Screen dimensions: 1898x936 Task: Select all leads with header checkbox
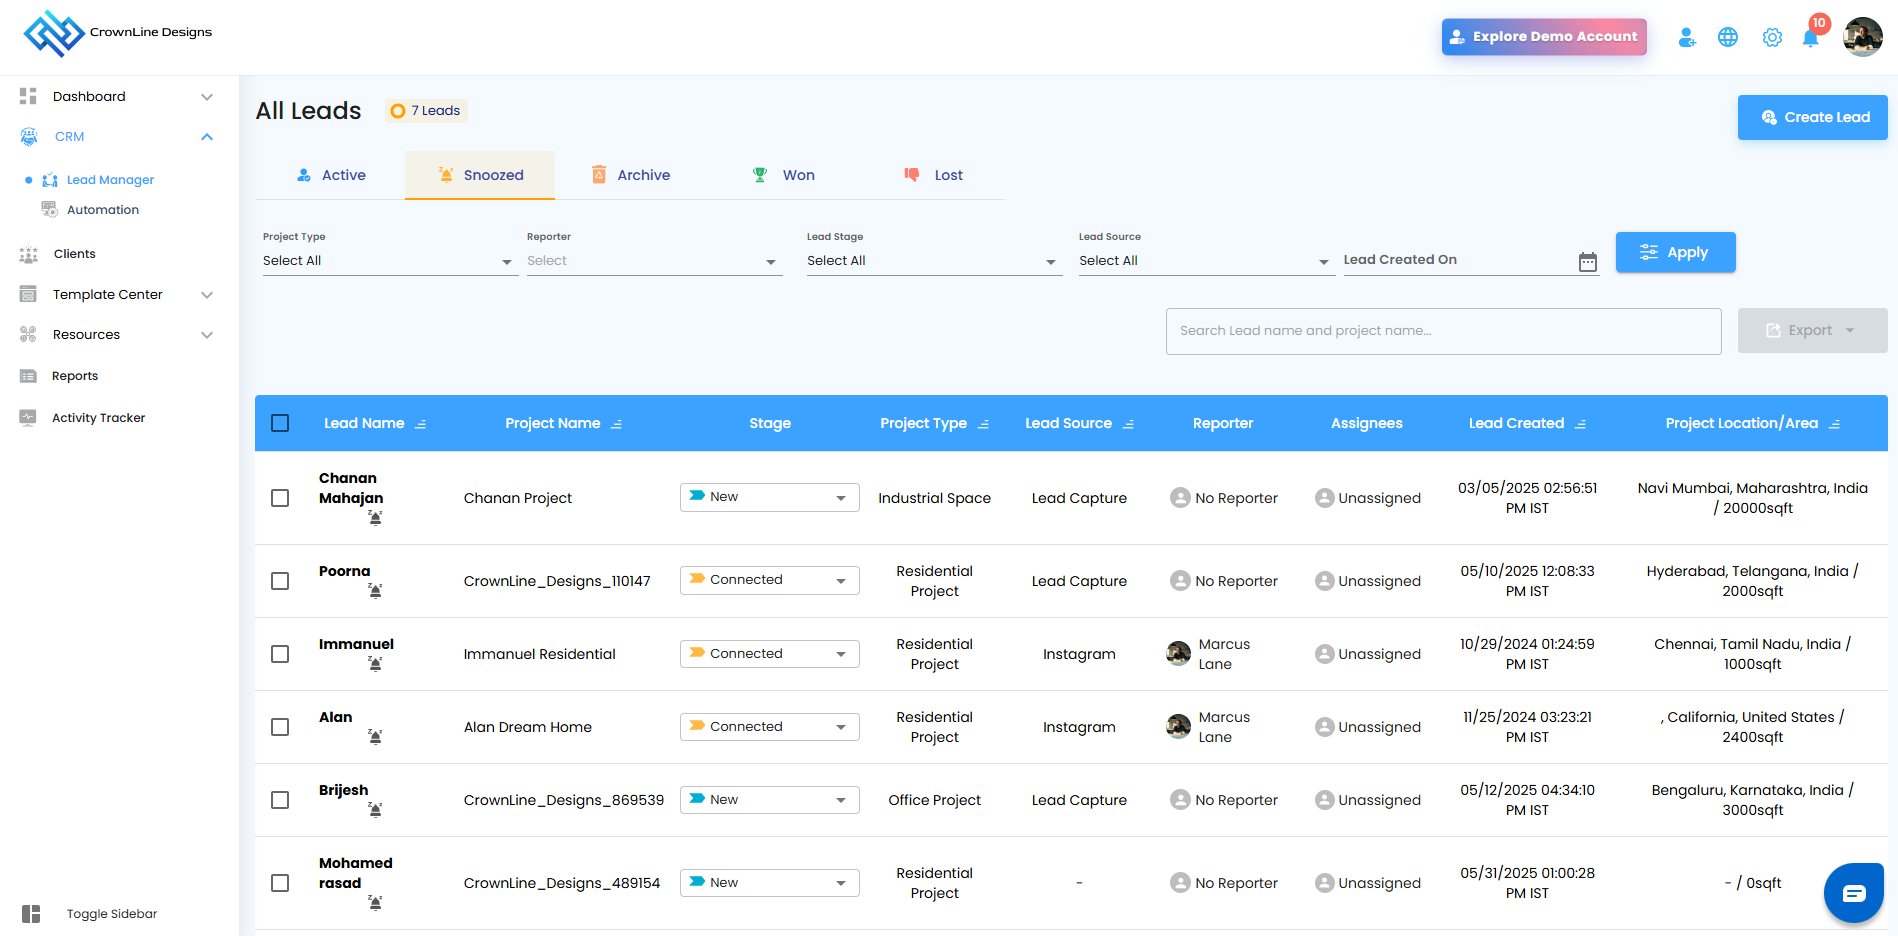pyautogui.click(x=280, y=423)
